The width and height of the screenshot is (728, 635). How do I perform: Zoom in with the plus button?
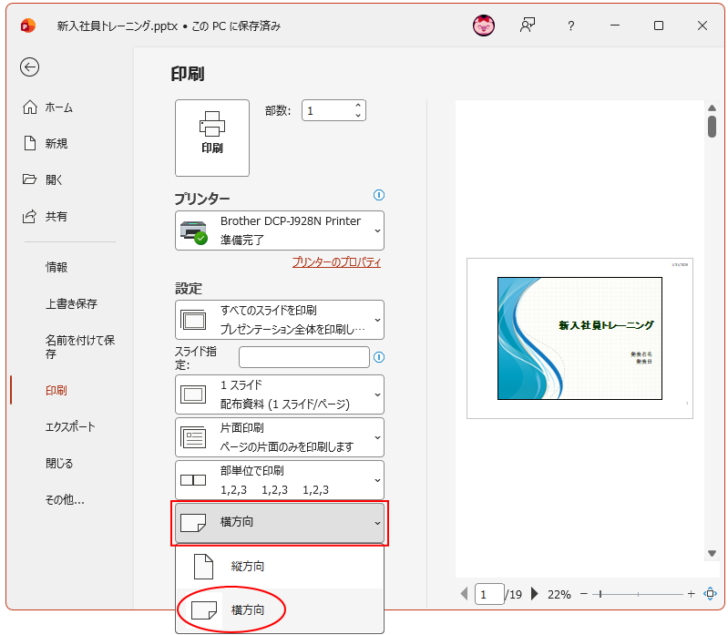coord(691,594)
